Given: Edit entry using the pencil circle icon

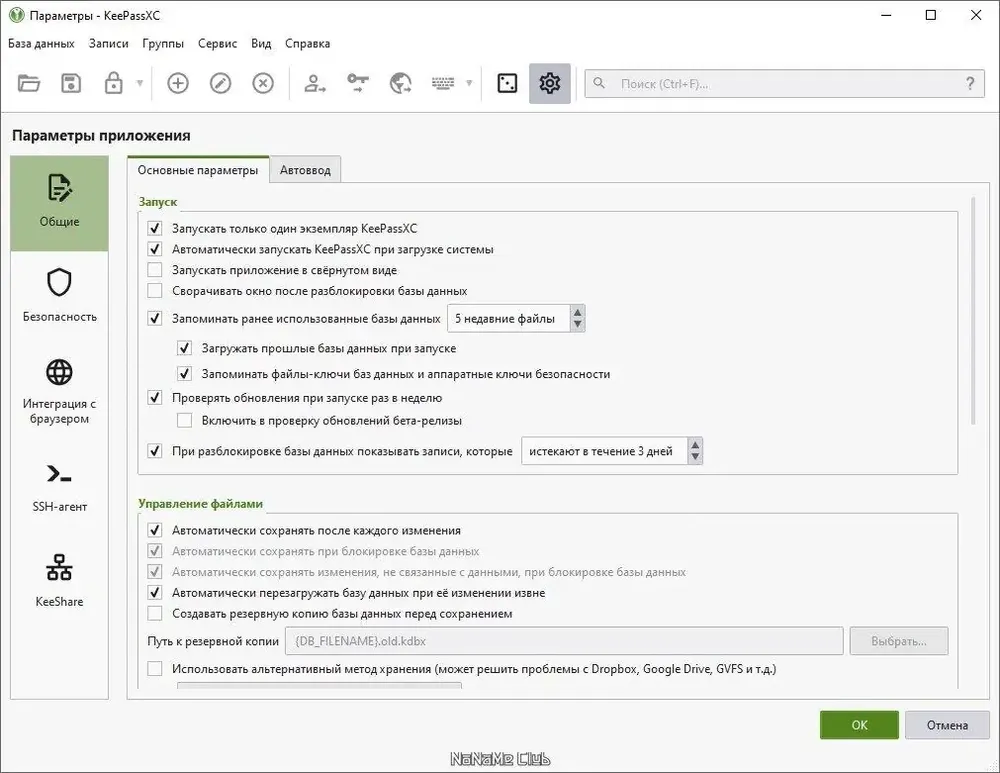Looking at the screenshot, I should [x=221, y=84].
